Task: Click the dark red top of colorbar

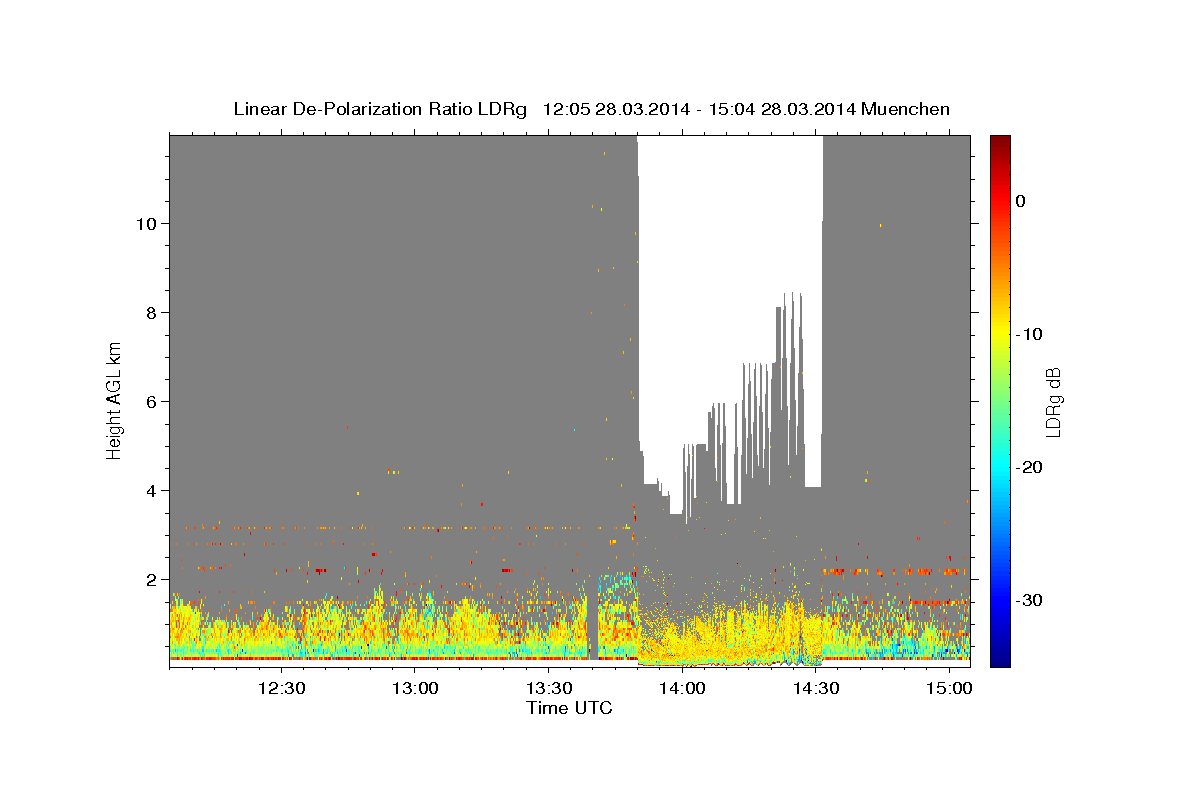Action: (1000, 145)
